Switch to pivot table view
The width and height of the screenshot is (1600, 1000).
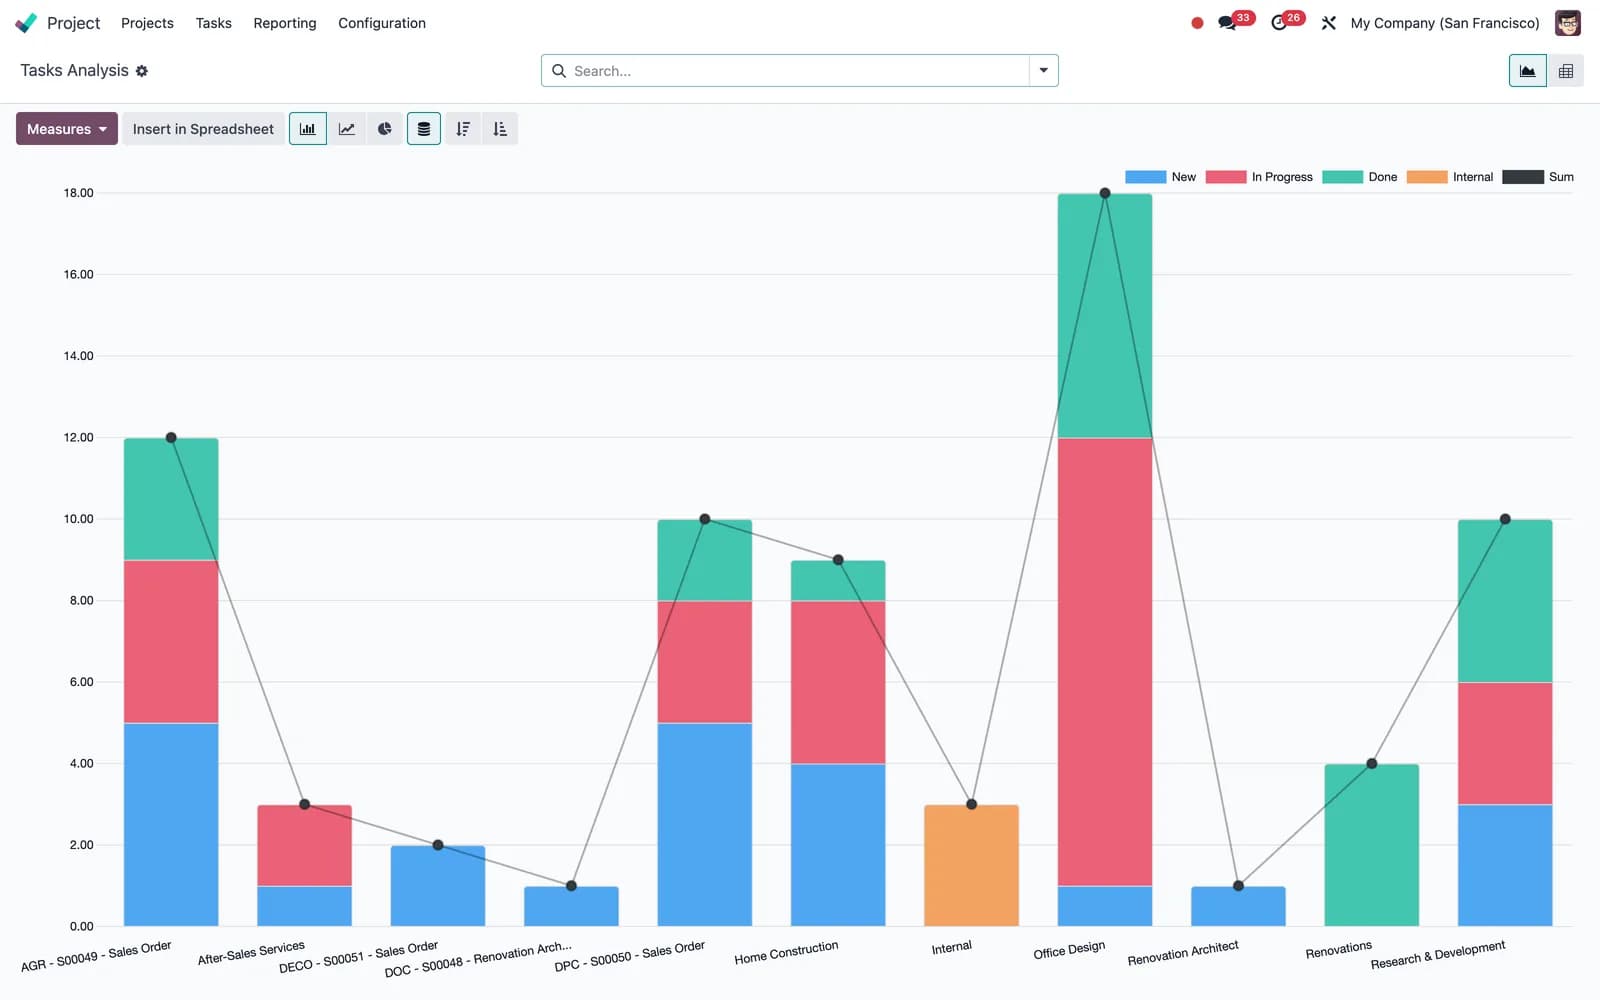point(1566,71)
